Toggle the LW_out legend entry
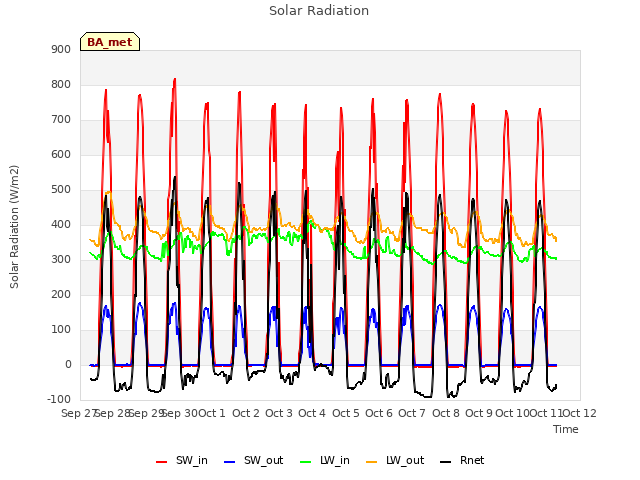 [x=395, y=460]
